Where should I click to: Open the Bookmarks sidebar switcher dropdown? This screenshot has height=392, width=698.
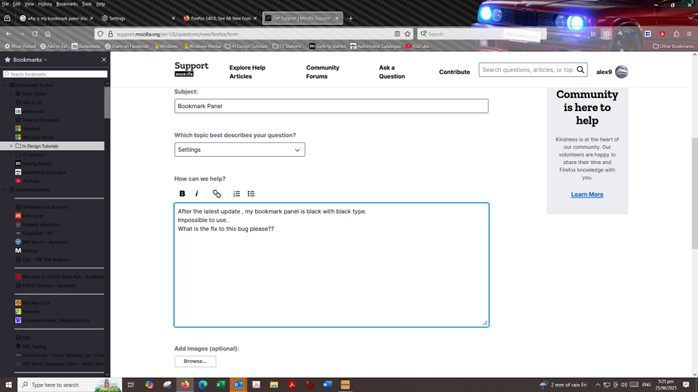pyautogui.click(x=30, y=60)
